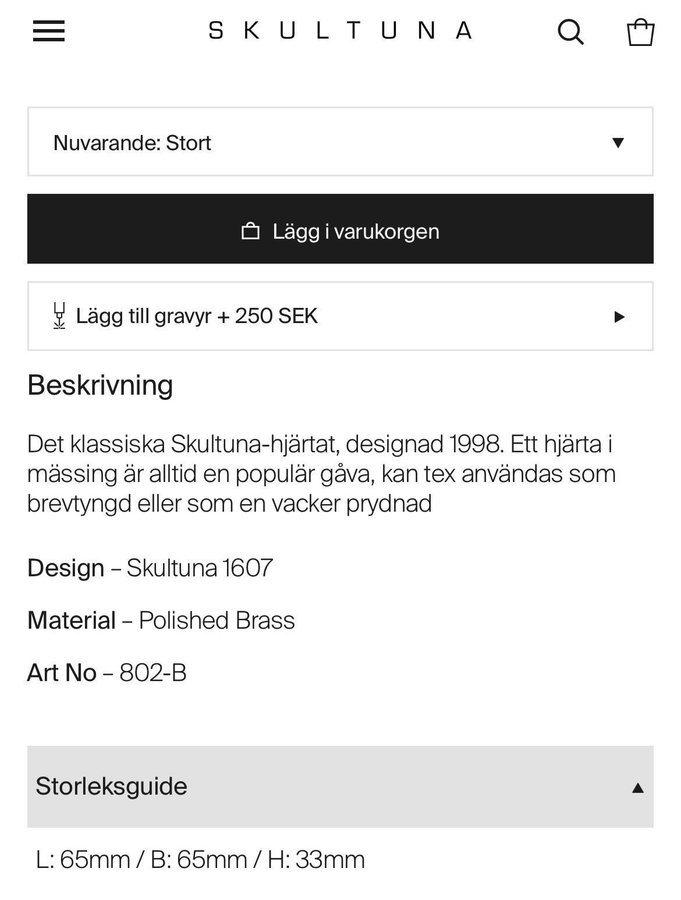Click the product description paragraph about Skultuna-hjärtat
Screen dimensions: 681x900
pos(322,474)
